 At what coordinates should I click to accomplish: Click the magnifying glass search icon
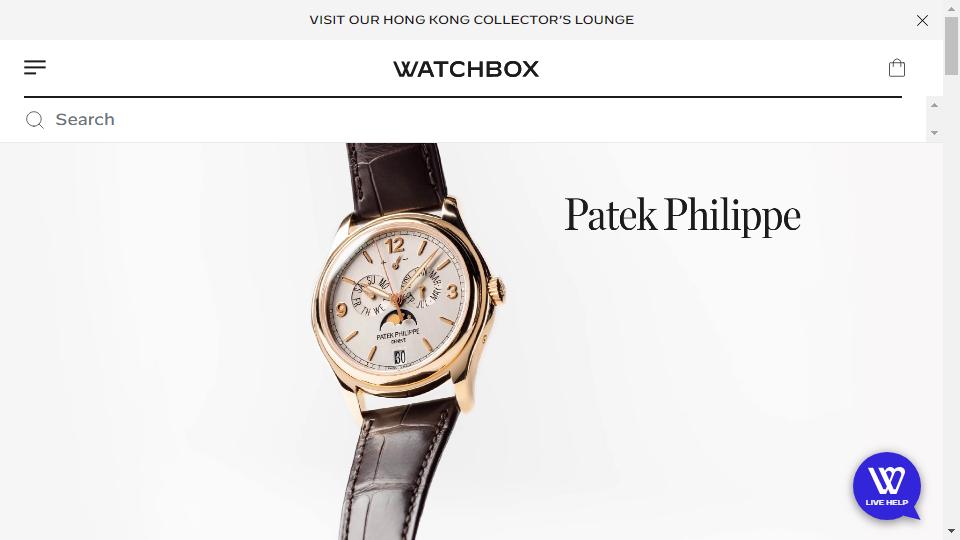tap(34, 120)
